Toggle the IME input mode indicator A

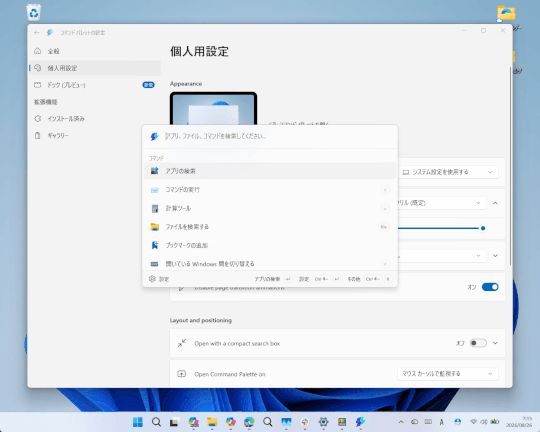442,422
